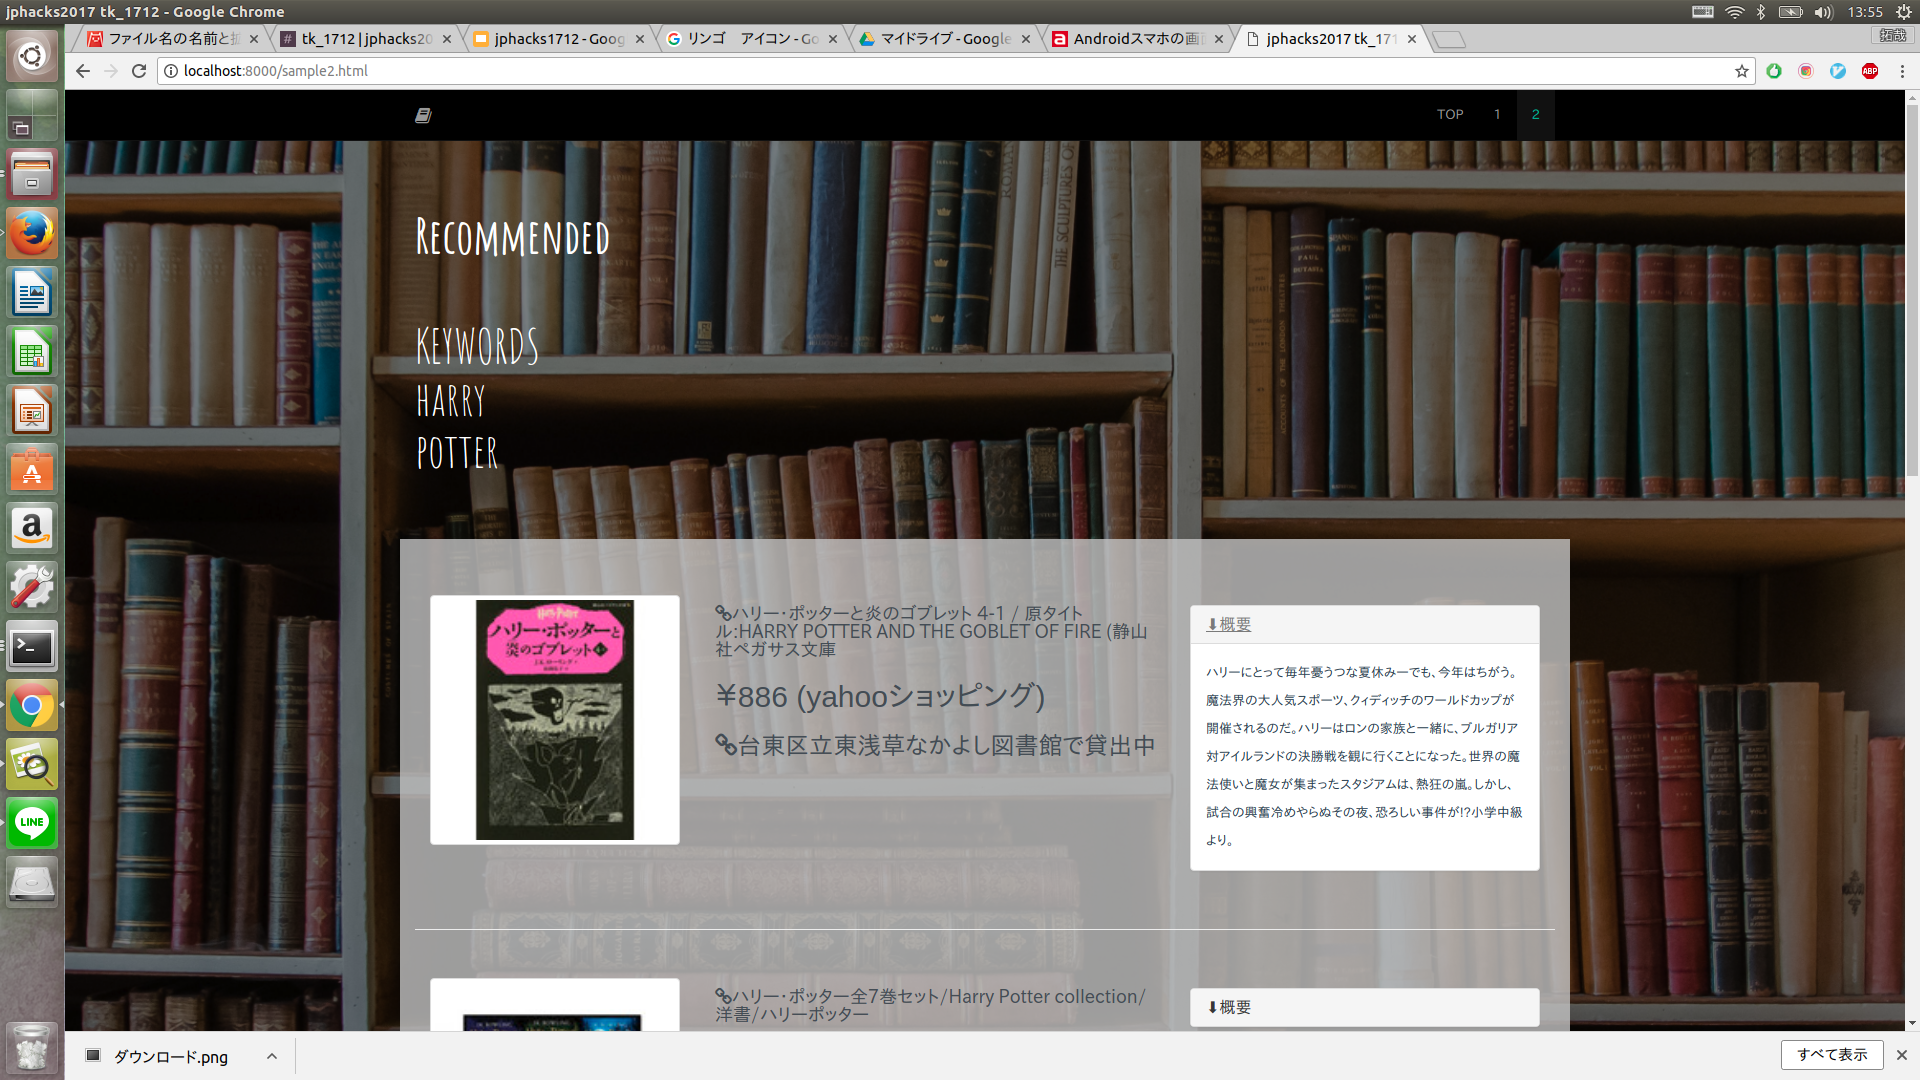Expand the first 概要 summary panel

1229,624
